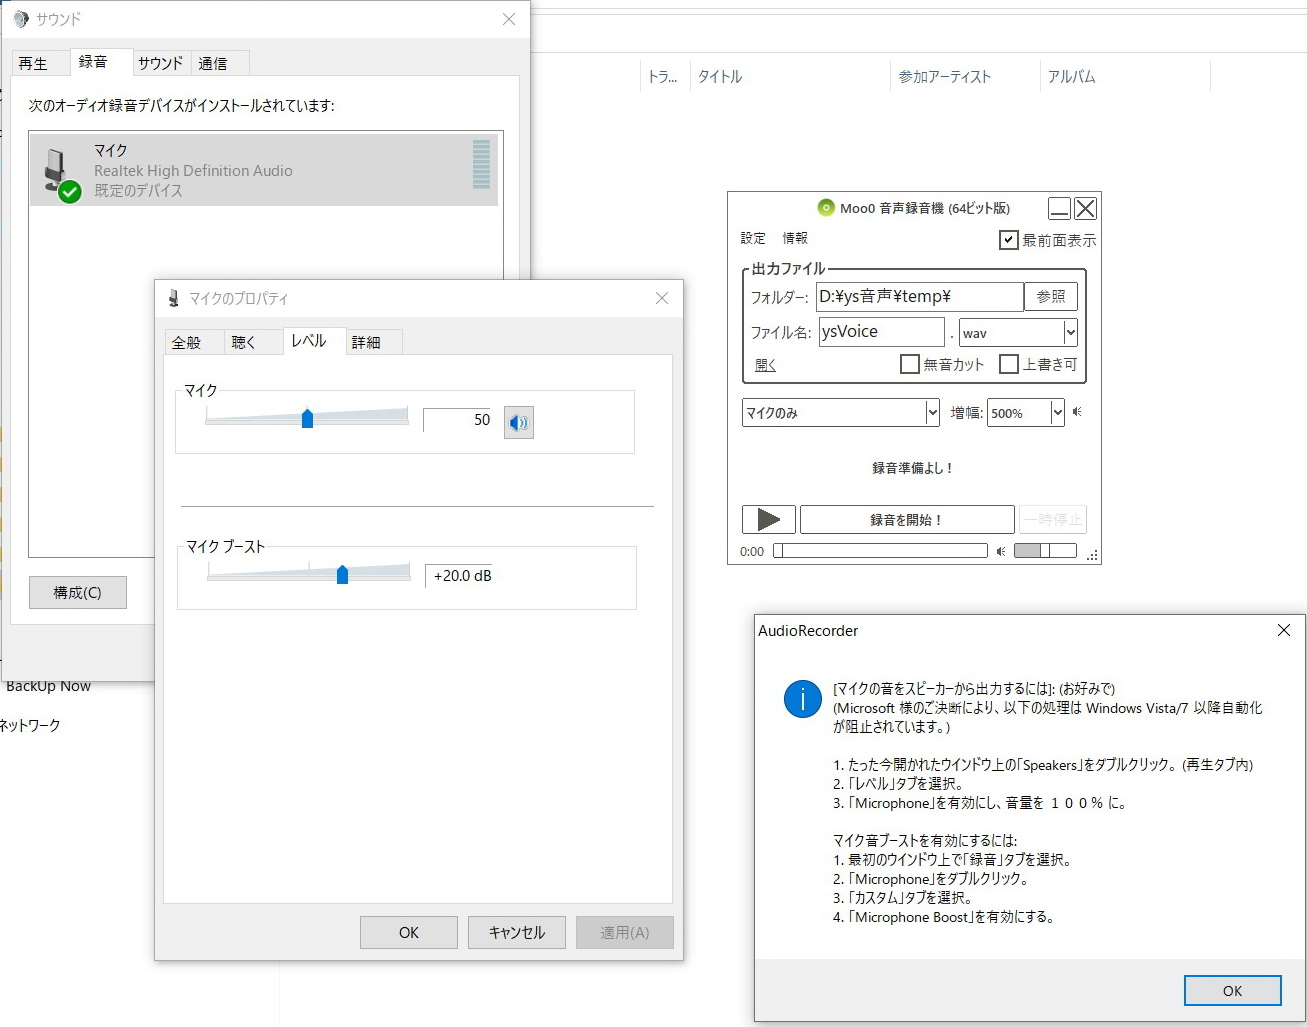Click the マイク level slider handle
Image resolution: width=1307 pixels, height=1027 pixels.
pos(307,418)
